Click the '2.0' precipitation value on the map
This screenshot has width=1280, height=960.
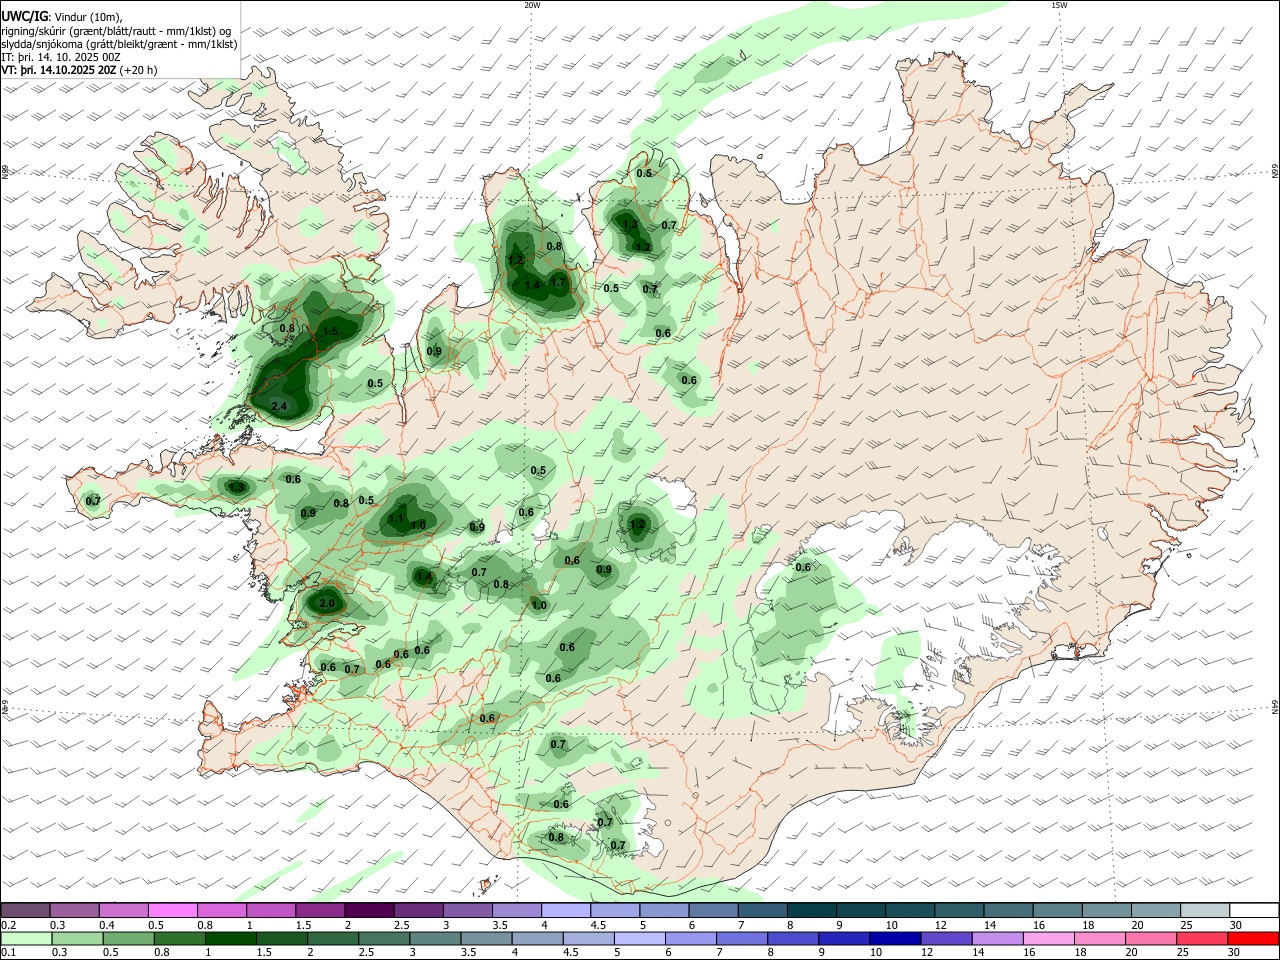327,604
